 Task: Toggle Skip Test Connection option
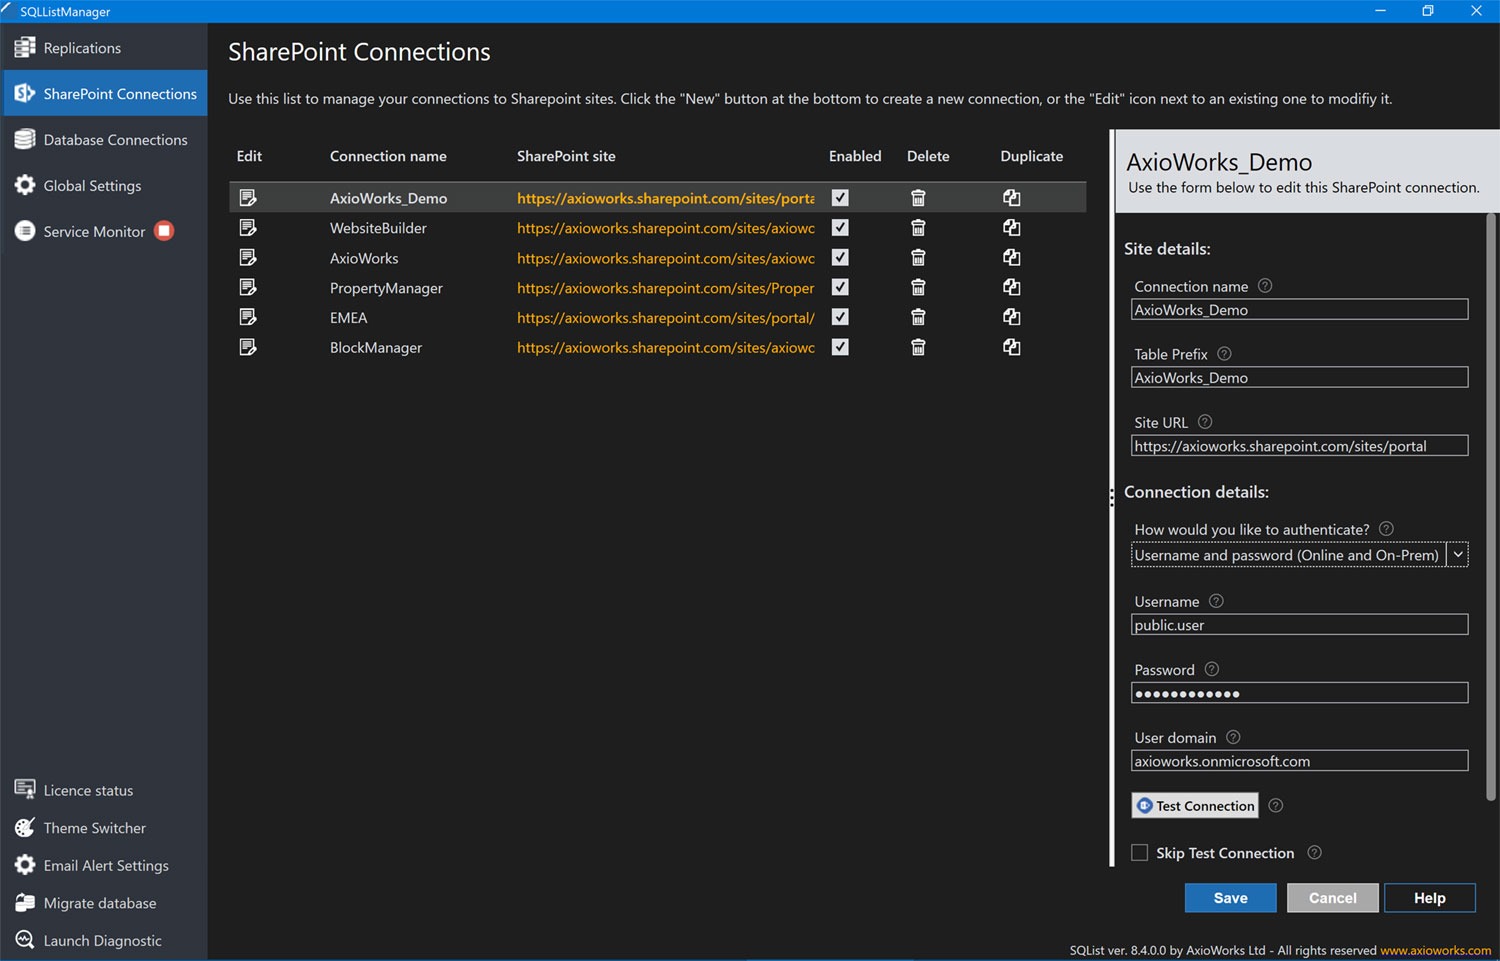tap(1139, 852)
